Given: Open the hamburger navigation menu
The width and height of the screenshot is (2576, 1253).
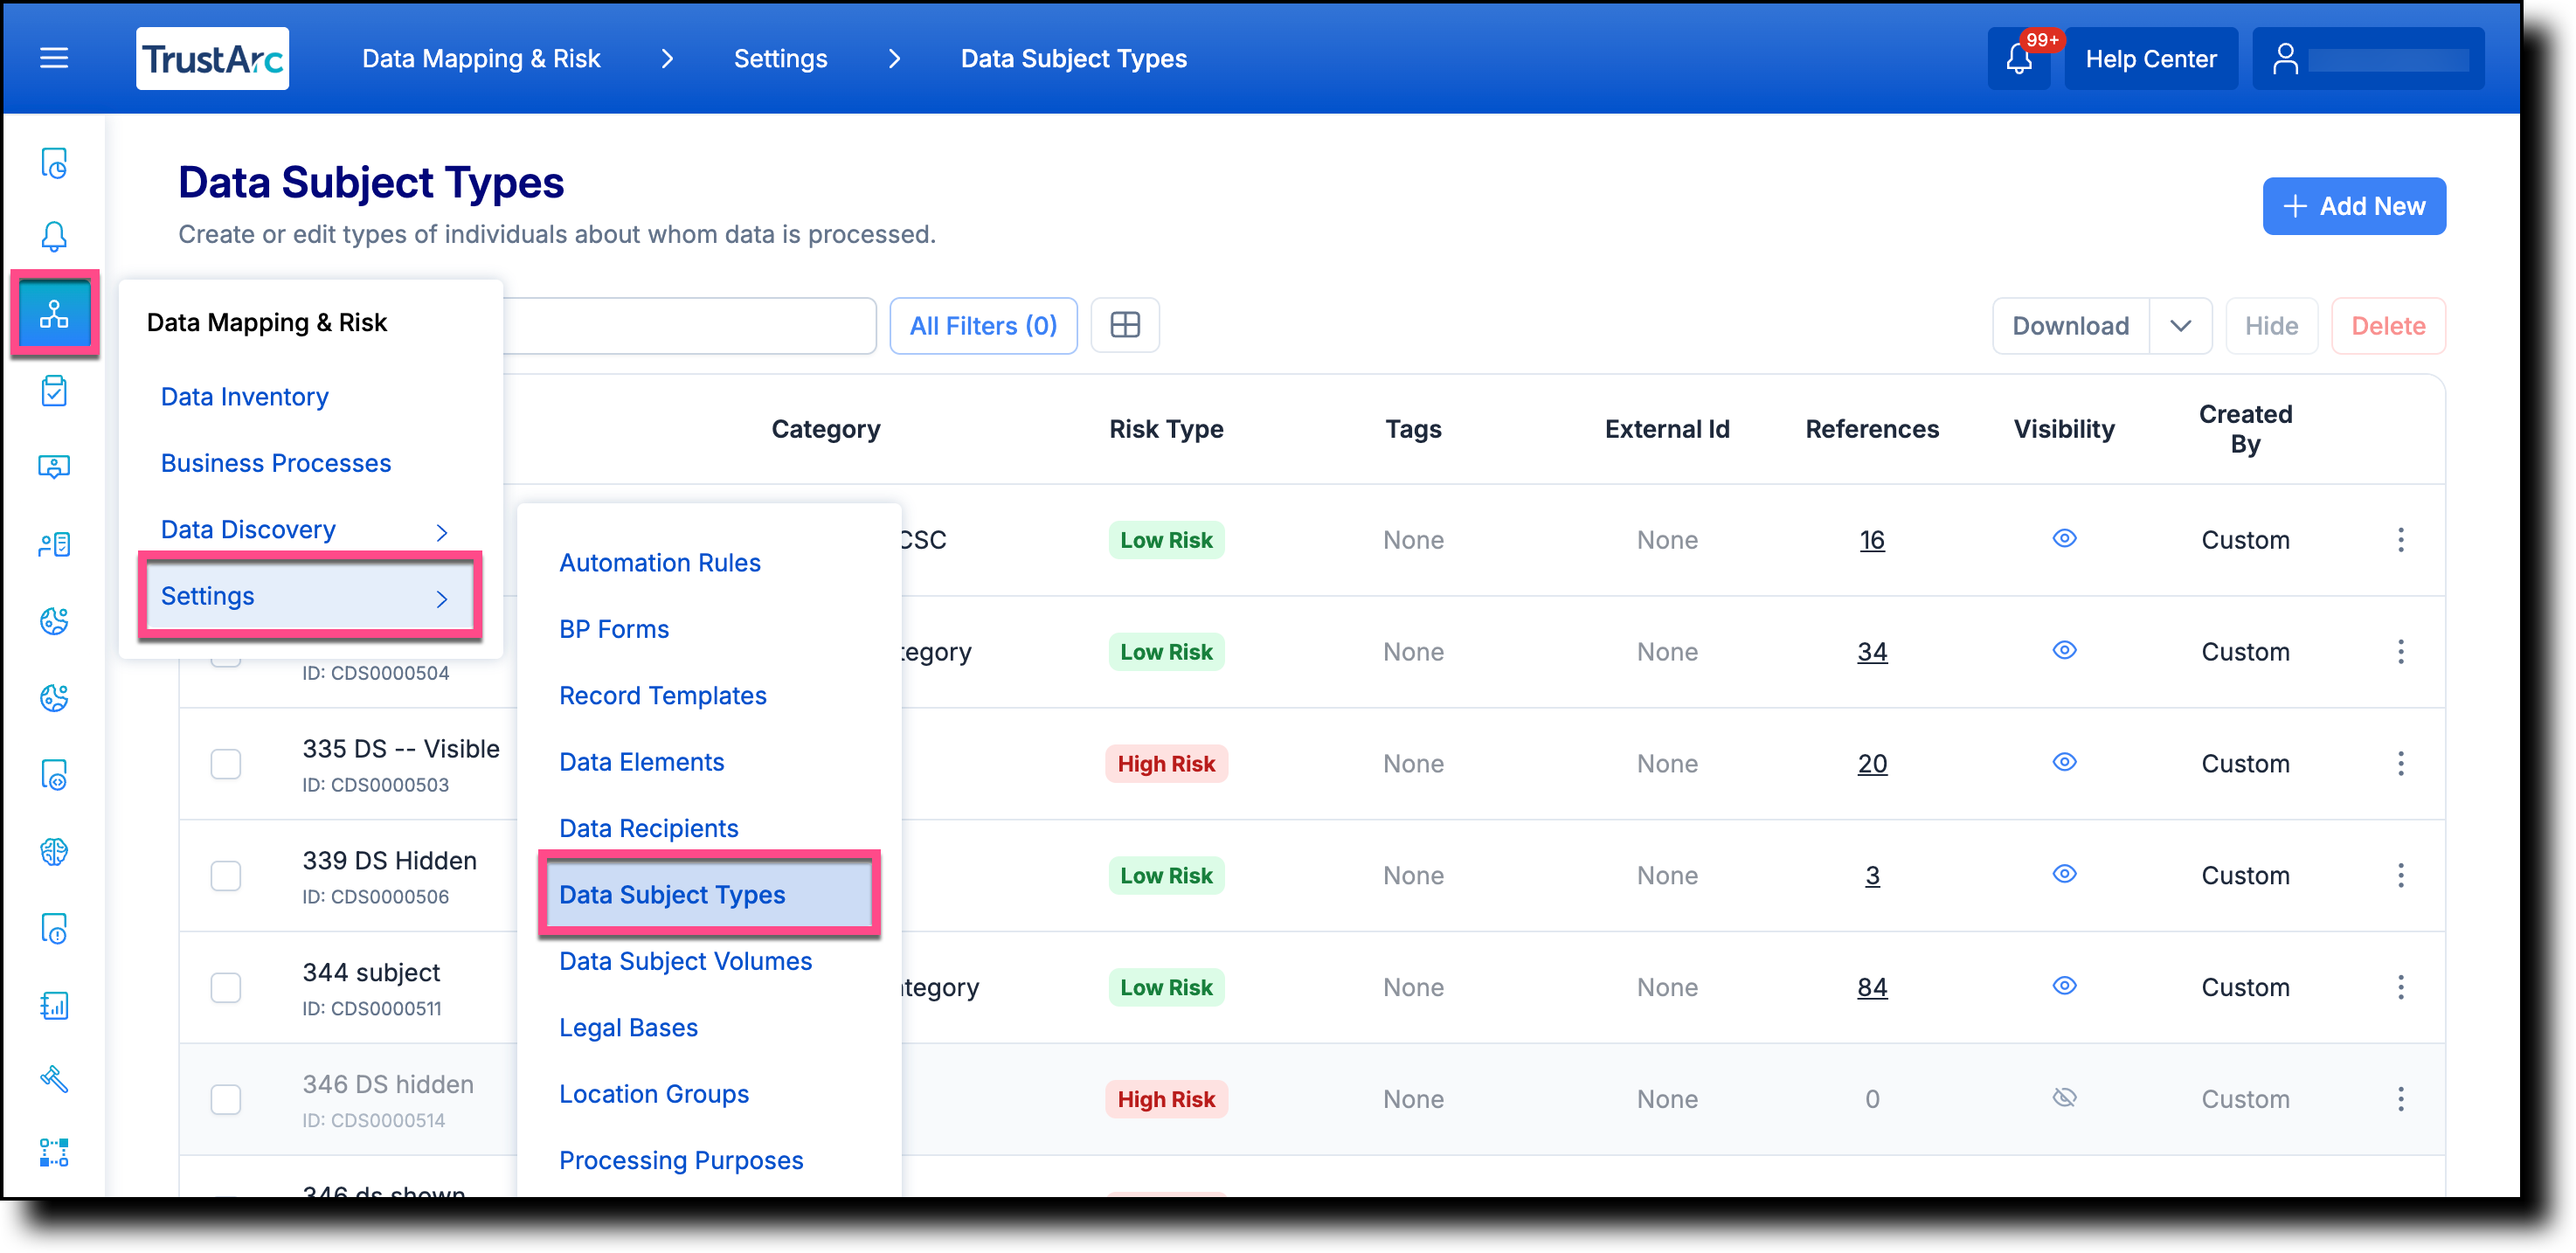Looking at the screenshot, I should (x=53, y=58).
